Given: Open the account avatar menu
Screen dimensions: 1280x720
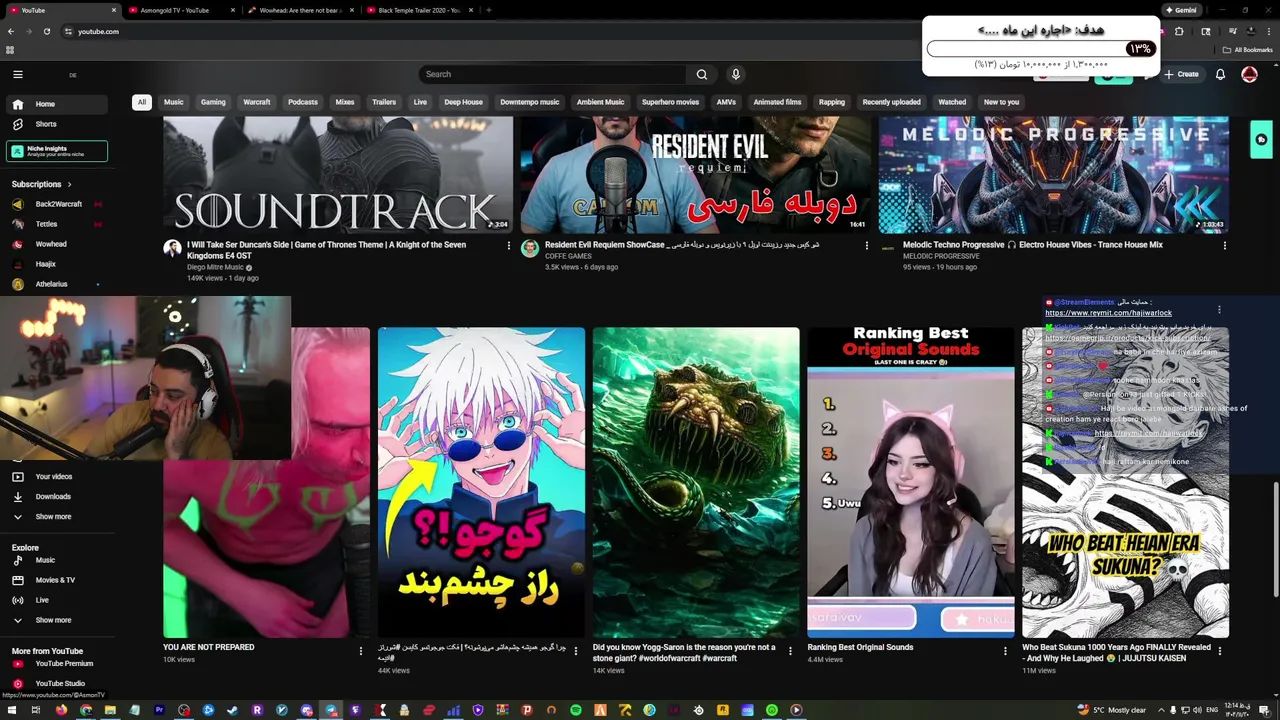Looking at the screenshot, I should point(1249,74).
